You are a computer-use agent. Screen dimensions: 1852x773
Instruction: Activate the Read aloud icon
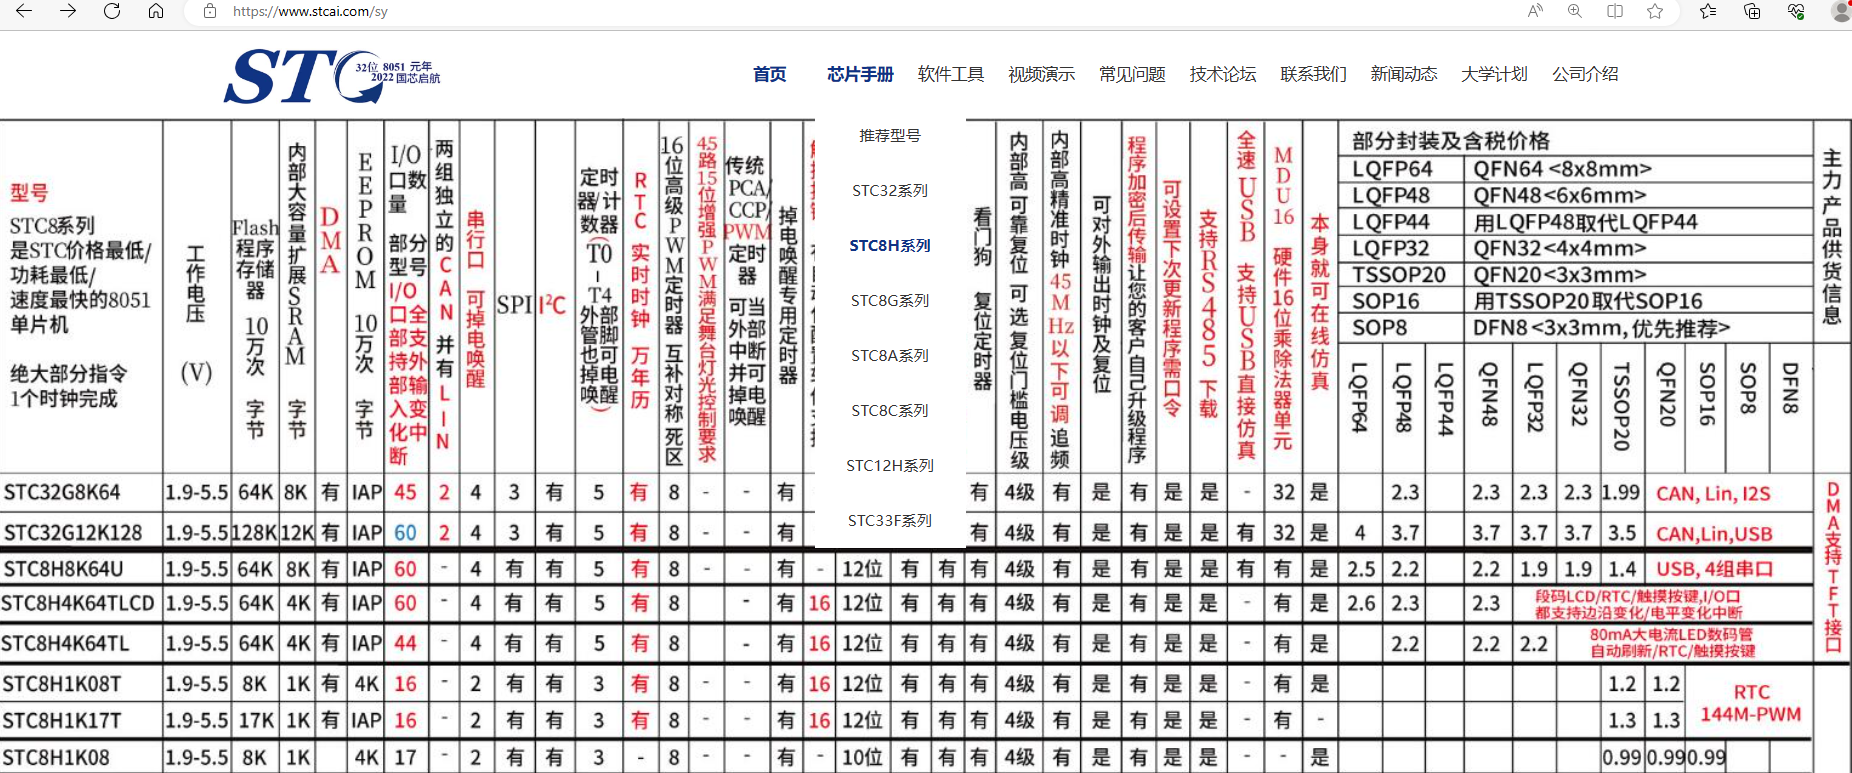[x=1535, y=11]
